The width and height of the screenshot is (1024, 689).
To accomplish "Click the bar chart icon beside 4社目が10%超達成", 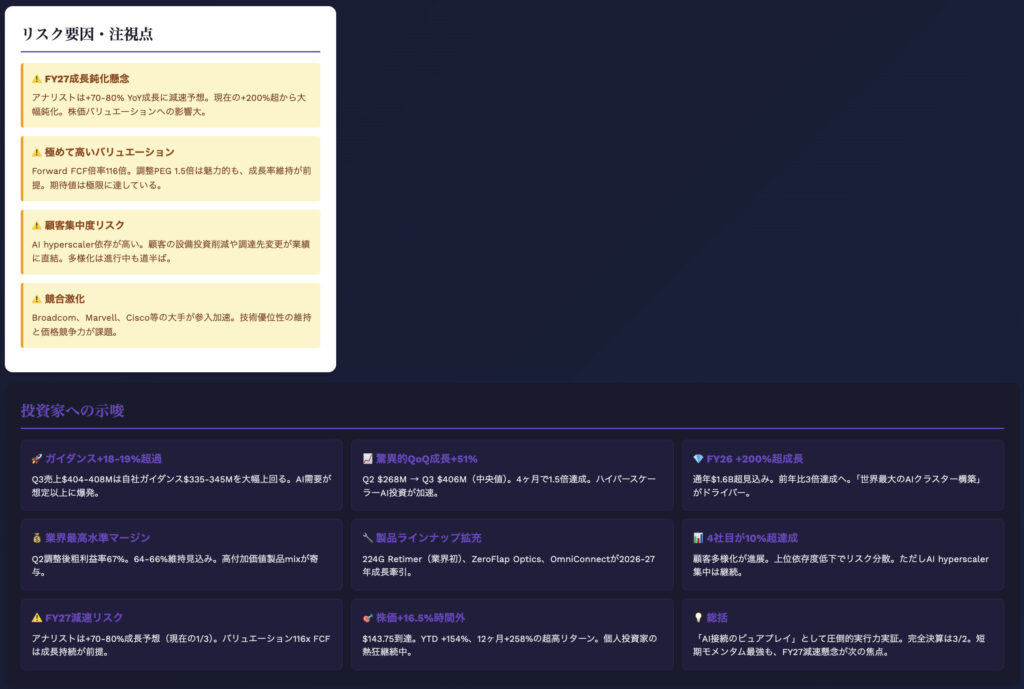I will click(698, 538).
